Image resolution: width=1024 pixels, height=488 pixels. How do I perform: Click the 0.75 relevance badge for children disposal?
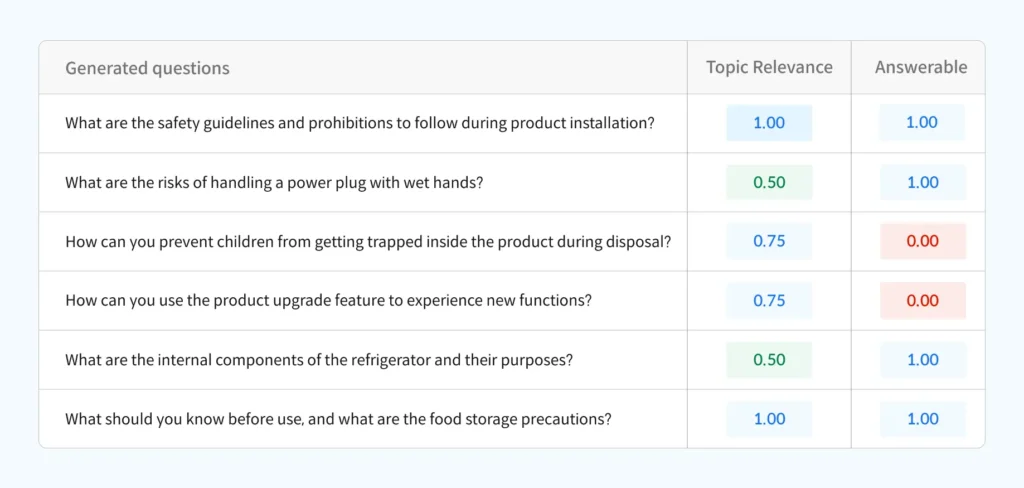point(769,242)
